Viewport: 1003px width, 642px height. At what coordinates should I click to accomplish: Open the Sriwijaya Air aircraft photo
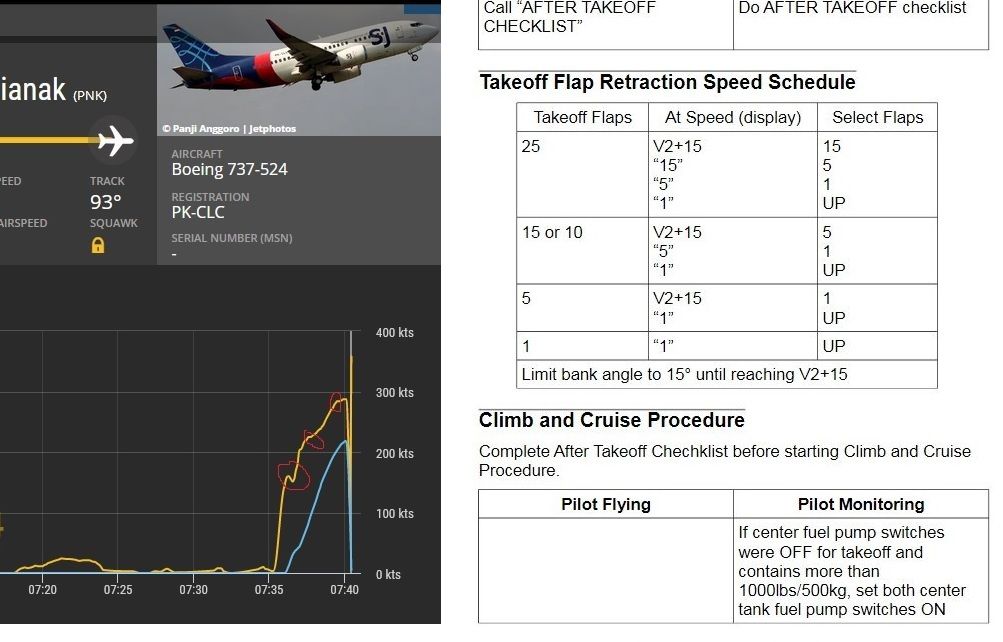[x=299, y=69]
